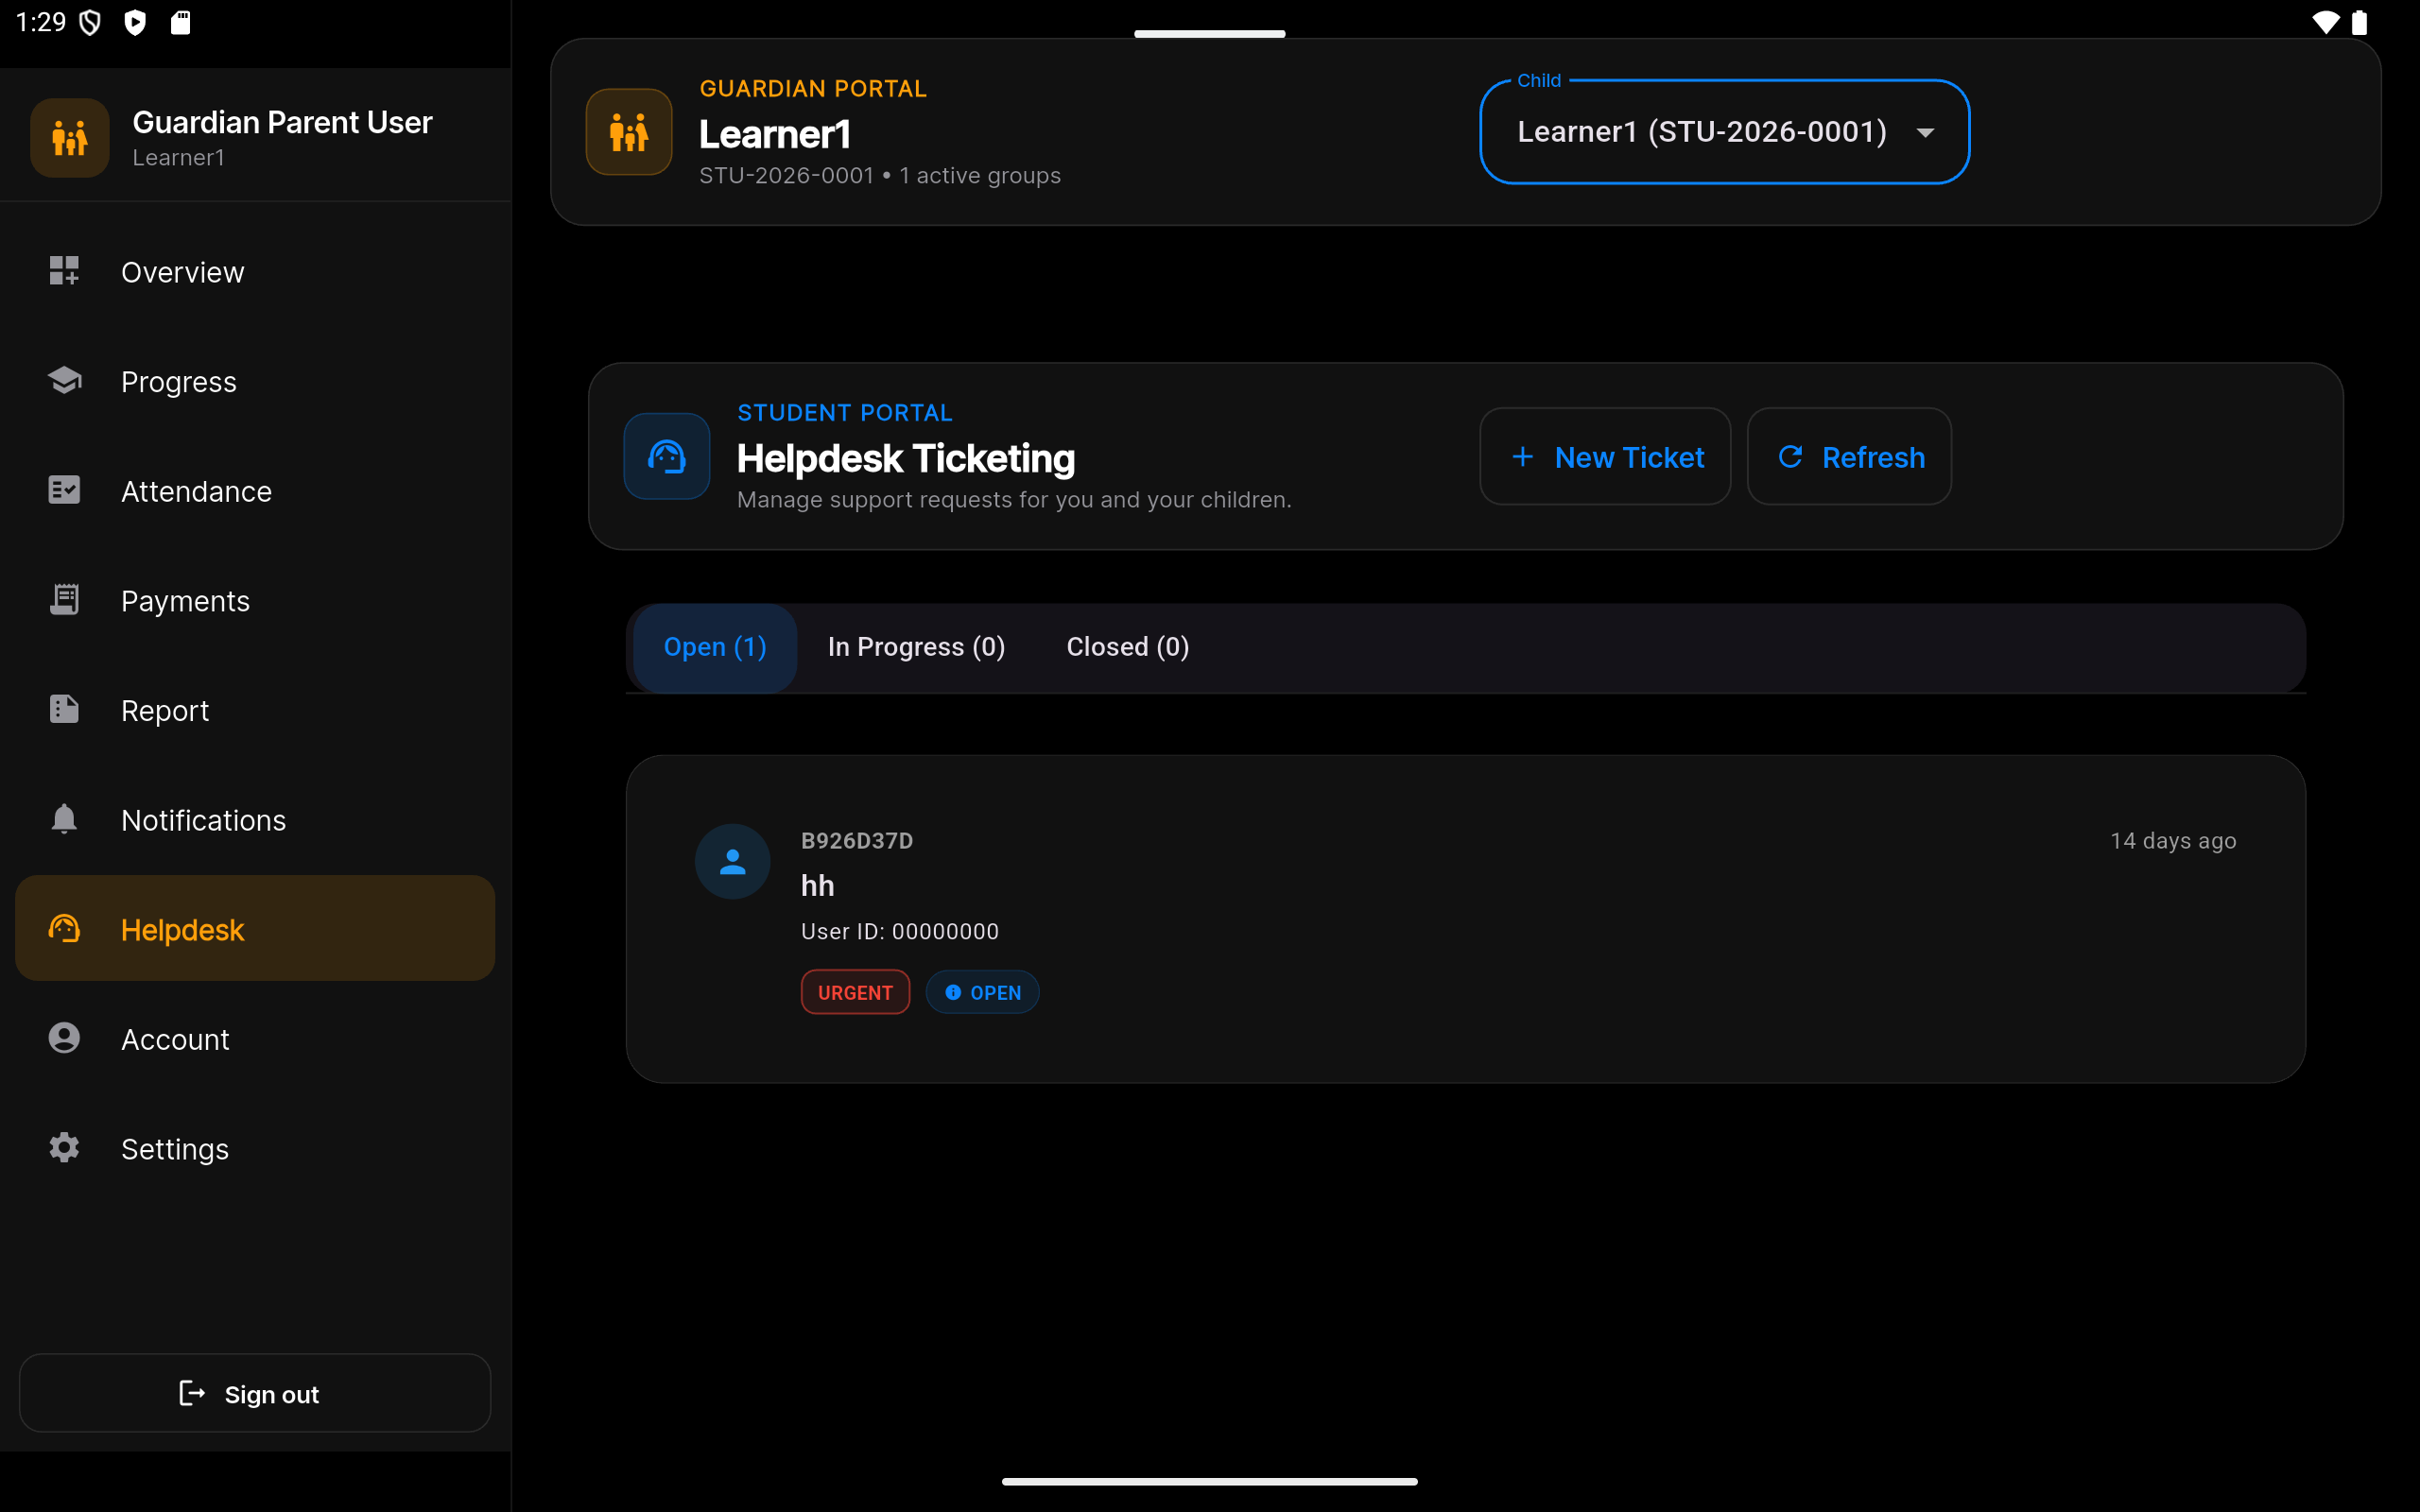Open ticket B926D37D titled hh

1465,919
